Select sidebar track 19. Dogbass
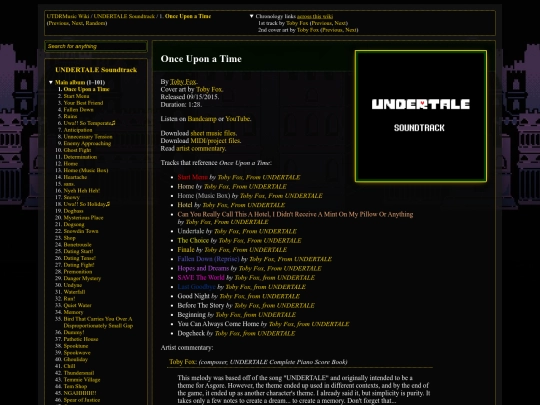The width and height of the screenshot is (540, 405). click(73, 211)
